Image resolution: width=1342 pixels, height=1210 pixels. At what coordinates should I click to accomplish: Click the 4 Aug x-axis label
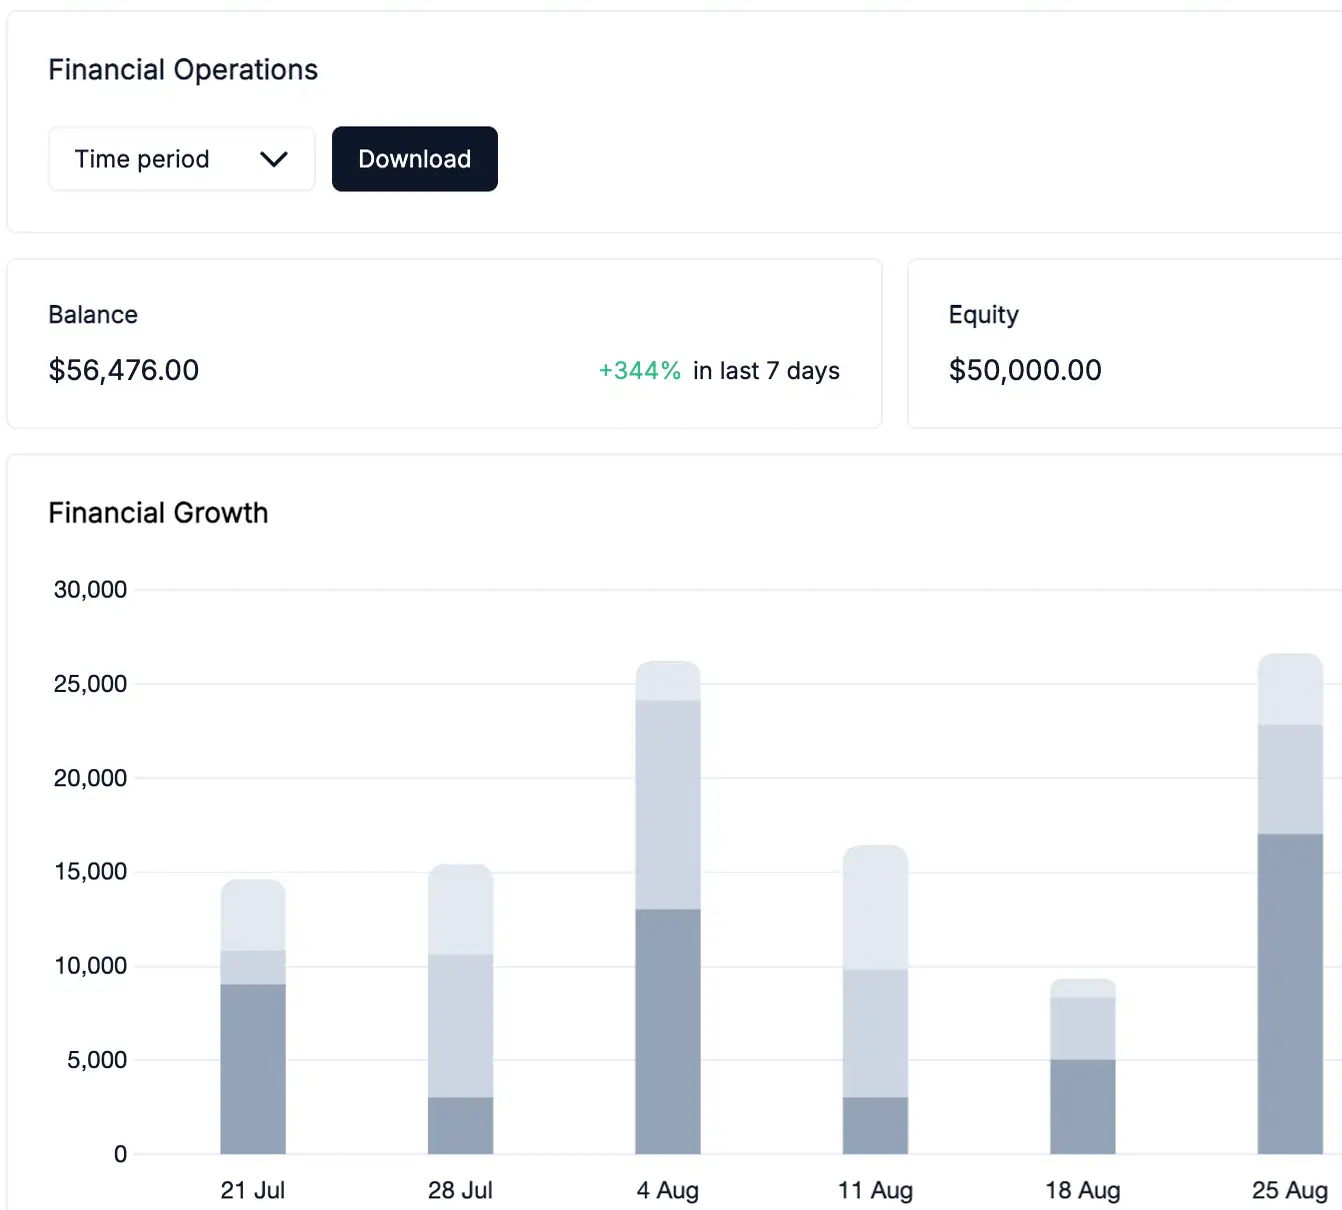pos(668,1190)
